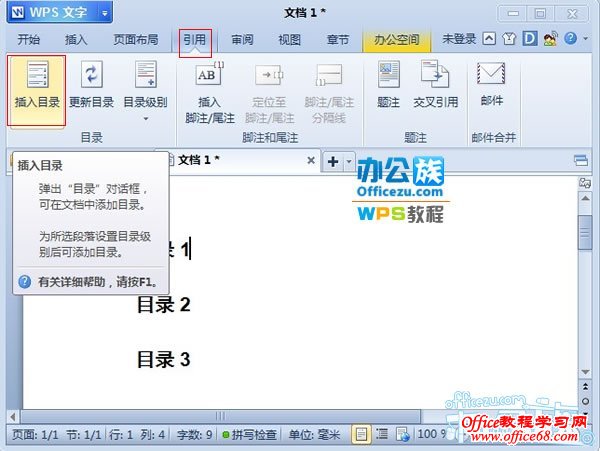
Task: Switch to outline view icon
Action: pyautogui.click(x=382, y=434)
